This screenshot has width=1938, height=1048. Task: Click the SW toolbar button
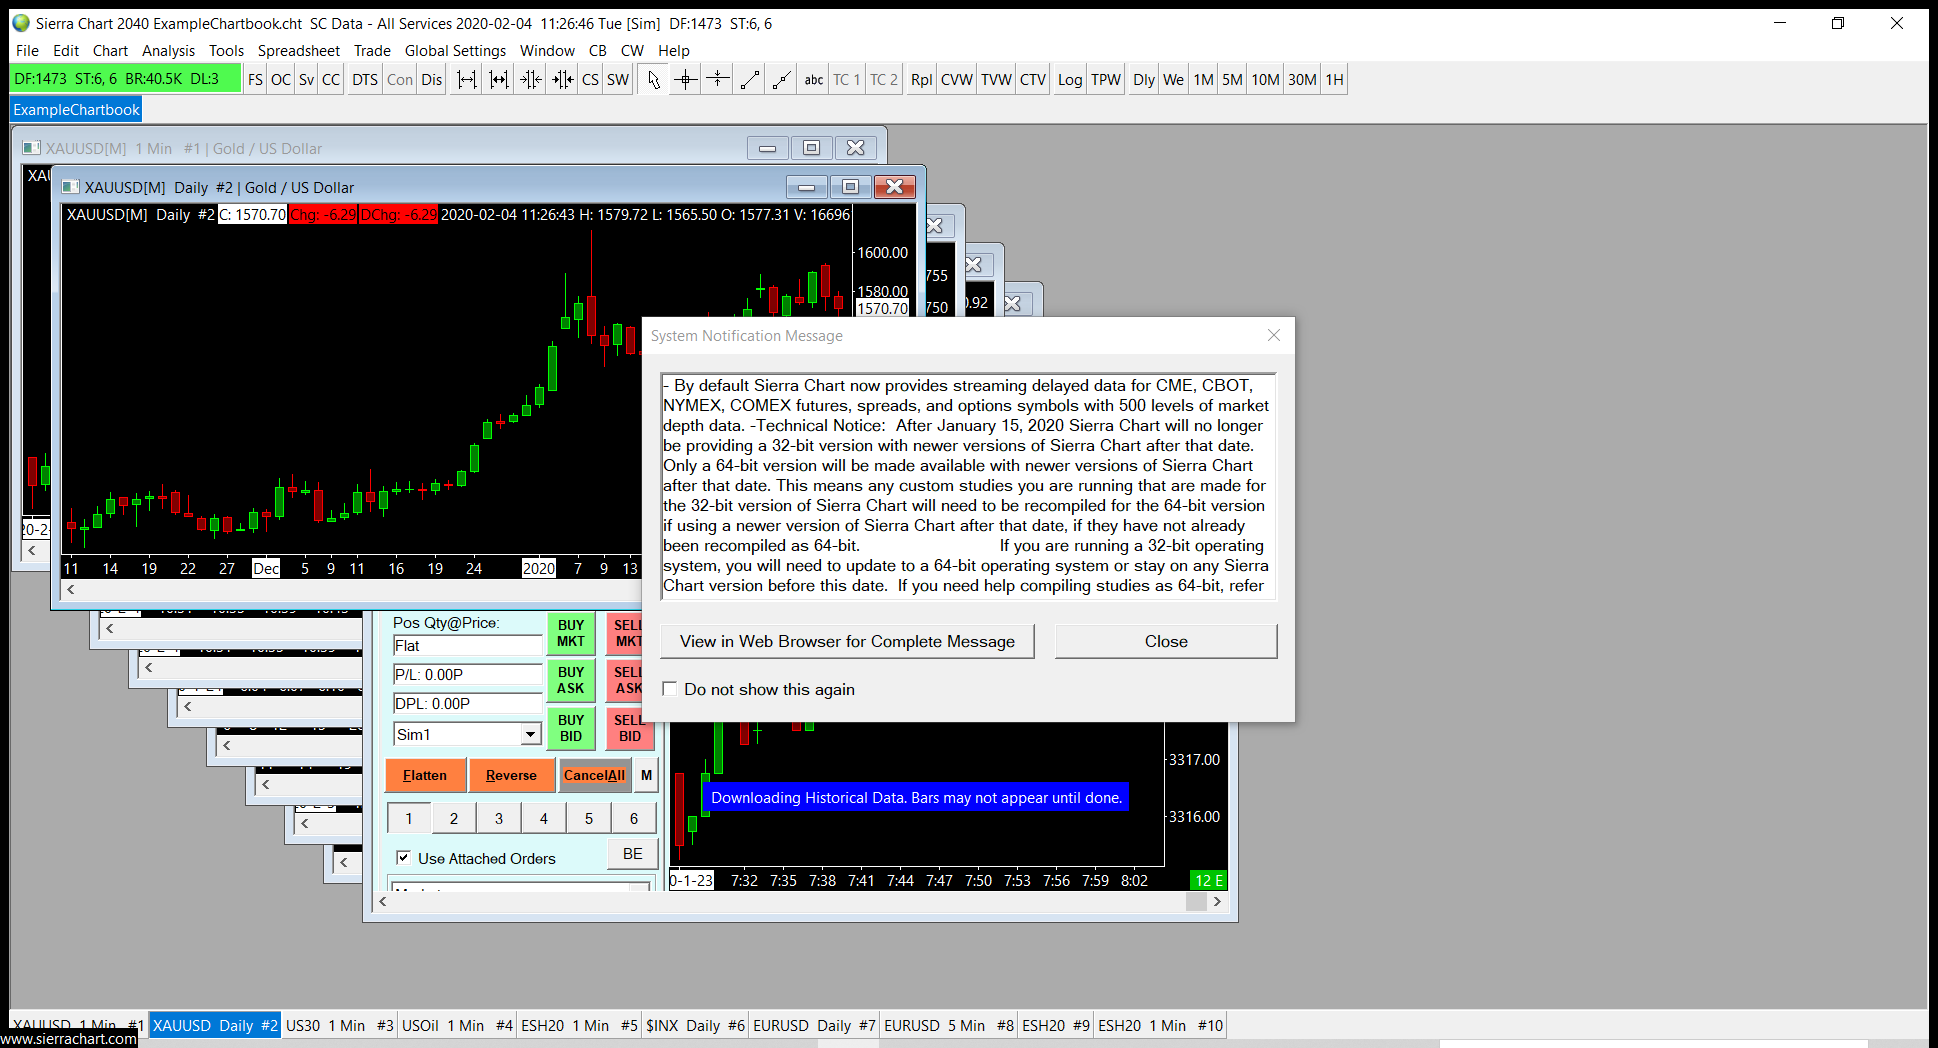(x=618, y=80)
